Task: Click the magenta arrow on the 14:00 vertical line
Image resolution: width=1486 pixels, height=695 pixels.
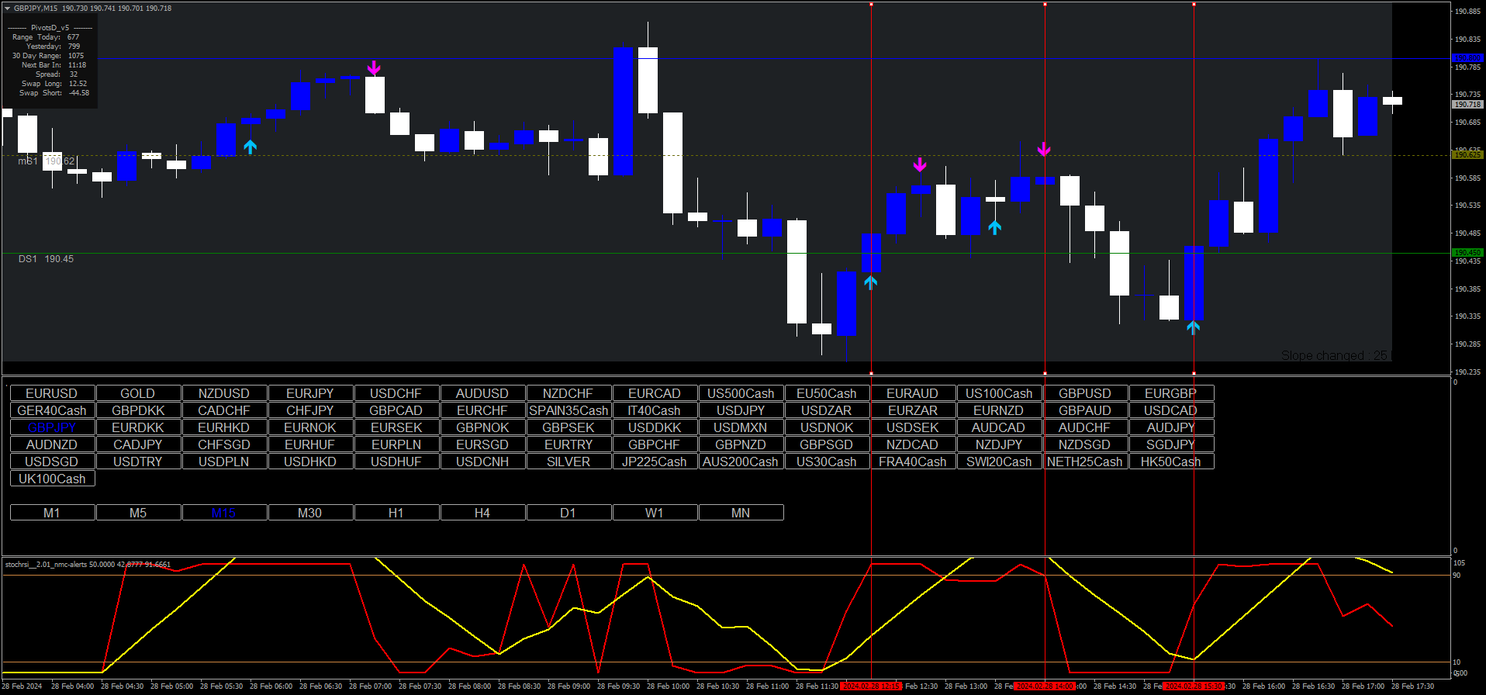Action: (1044, 149)
